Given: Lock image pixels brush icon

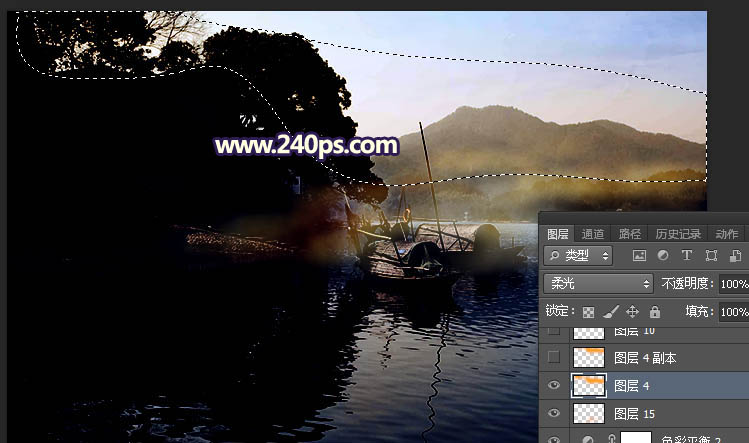Looking at the screenshot, I should coord(611,312).
